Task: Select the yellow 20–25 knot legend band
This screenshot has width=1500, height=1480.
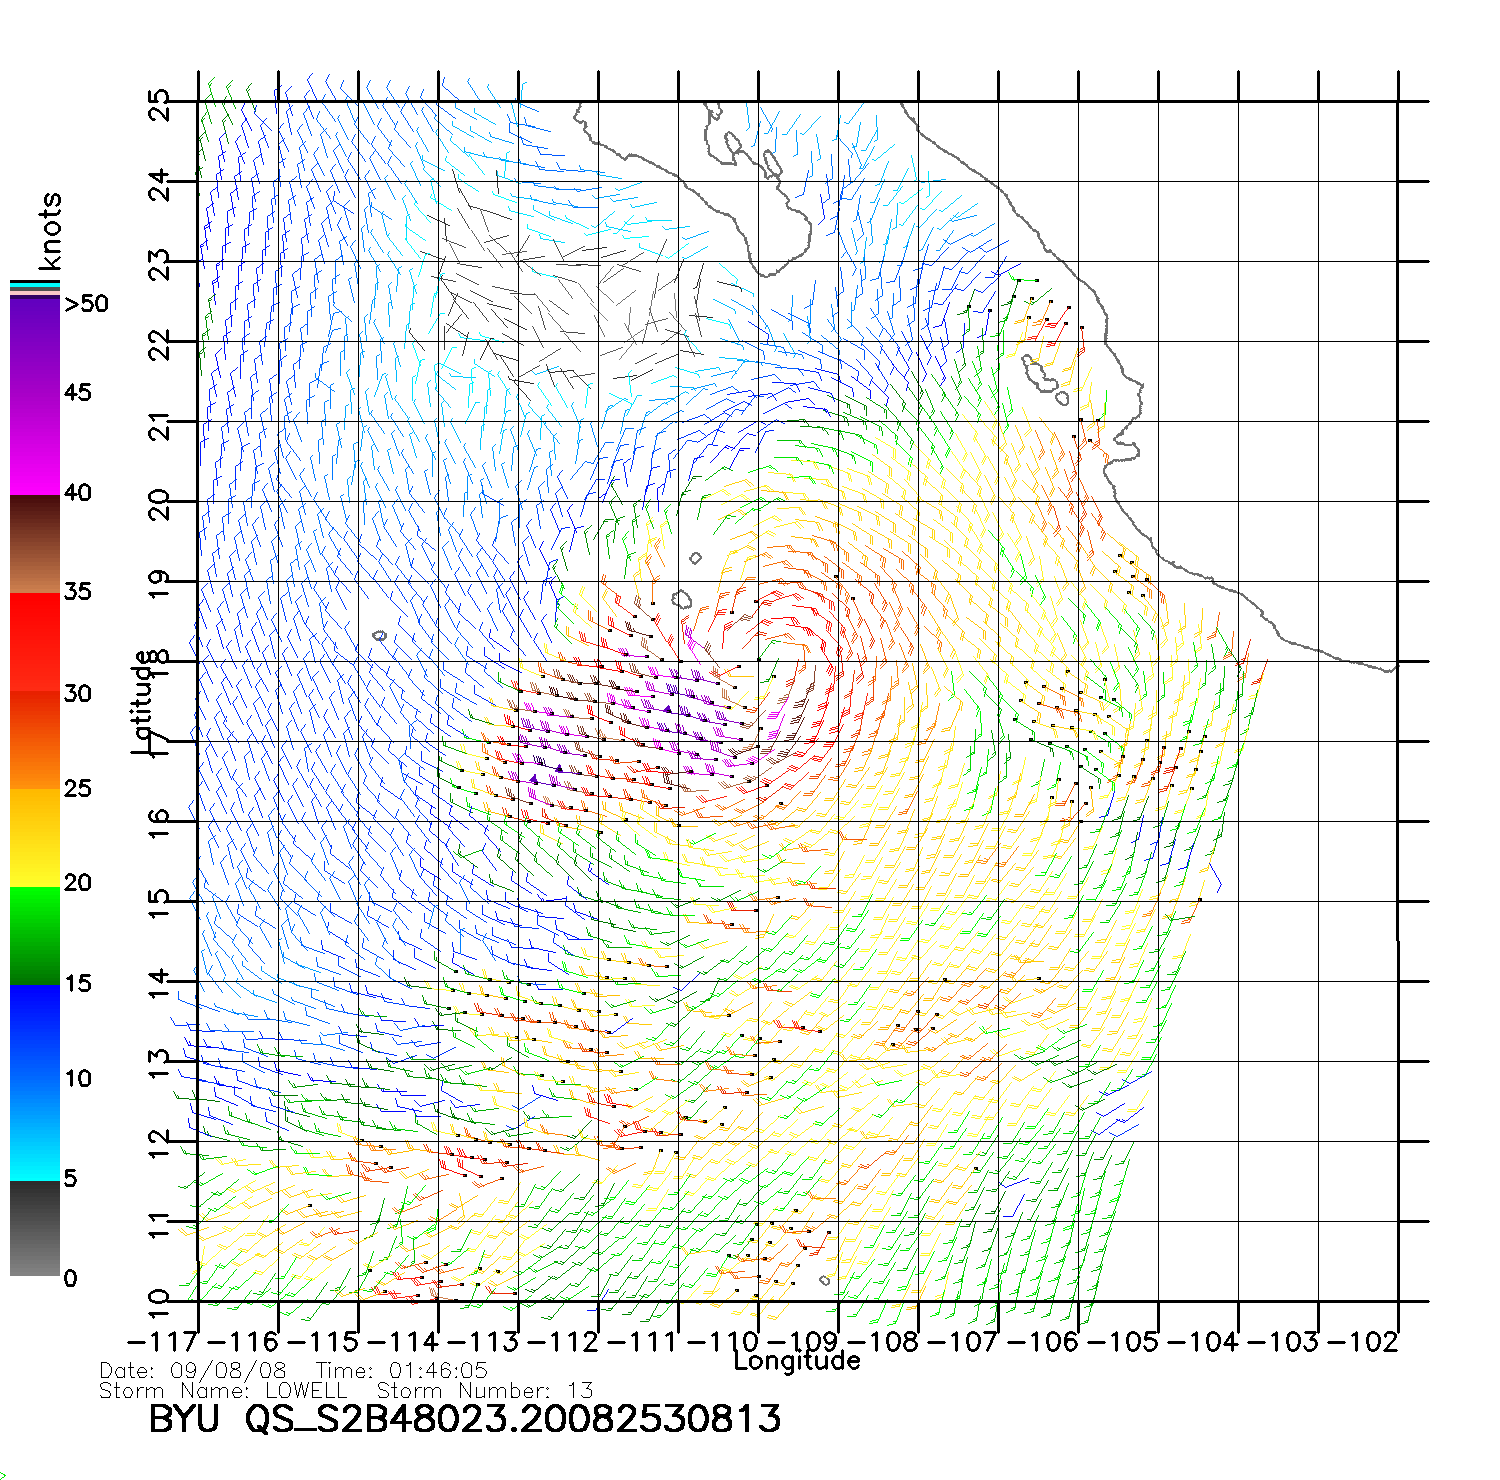Action: (34, 838)
